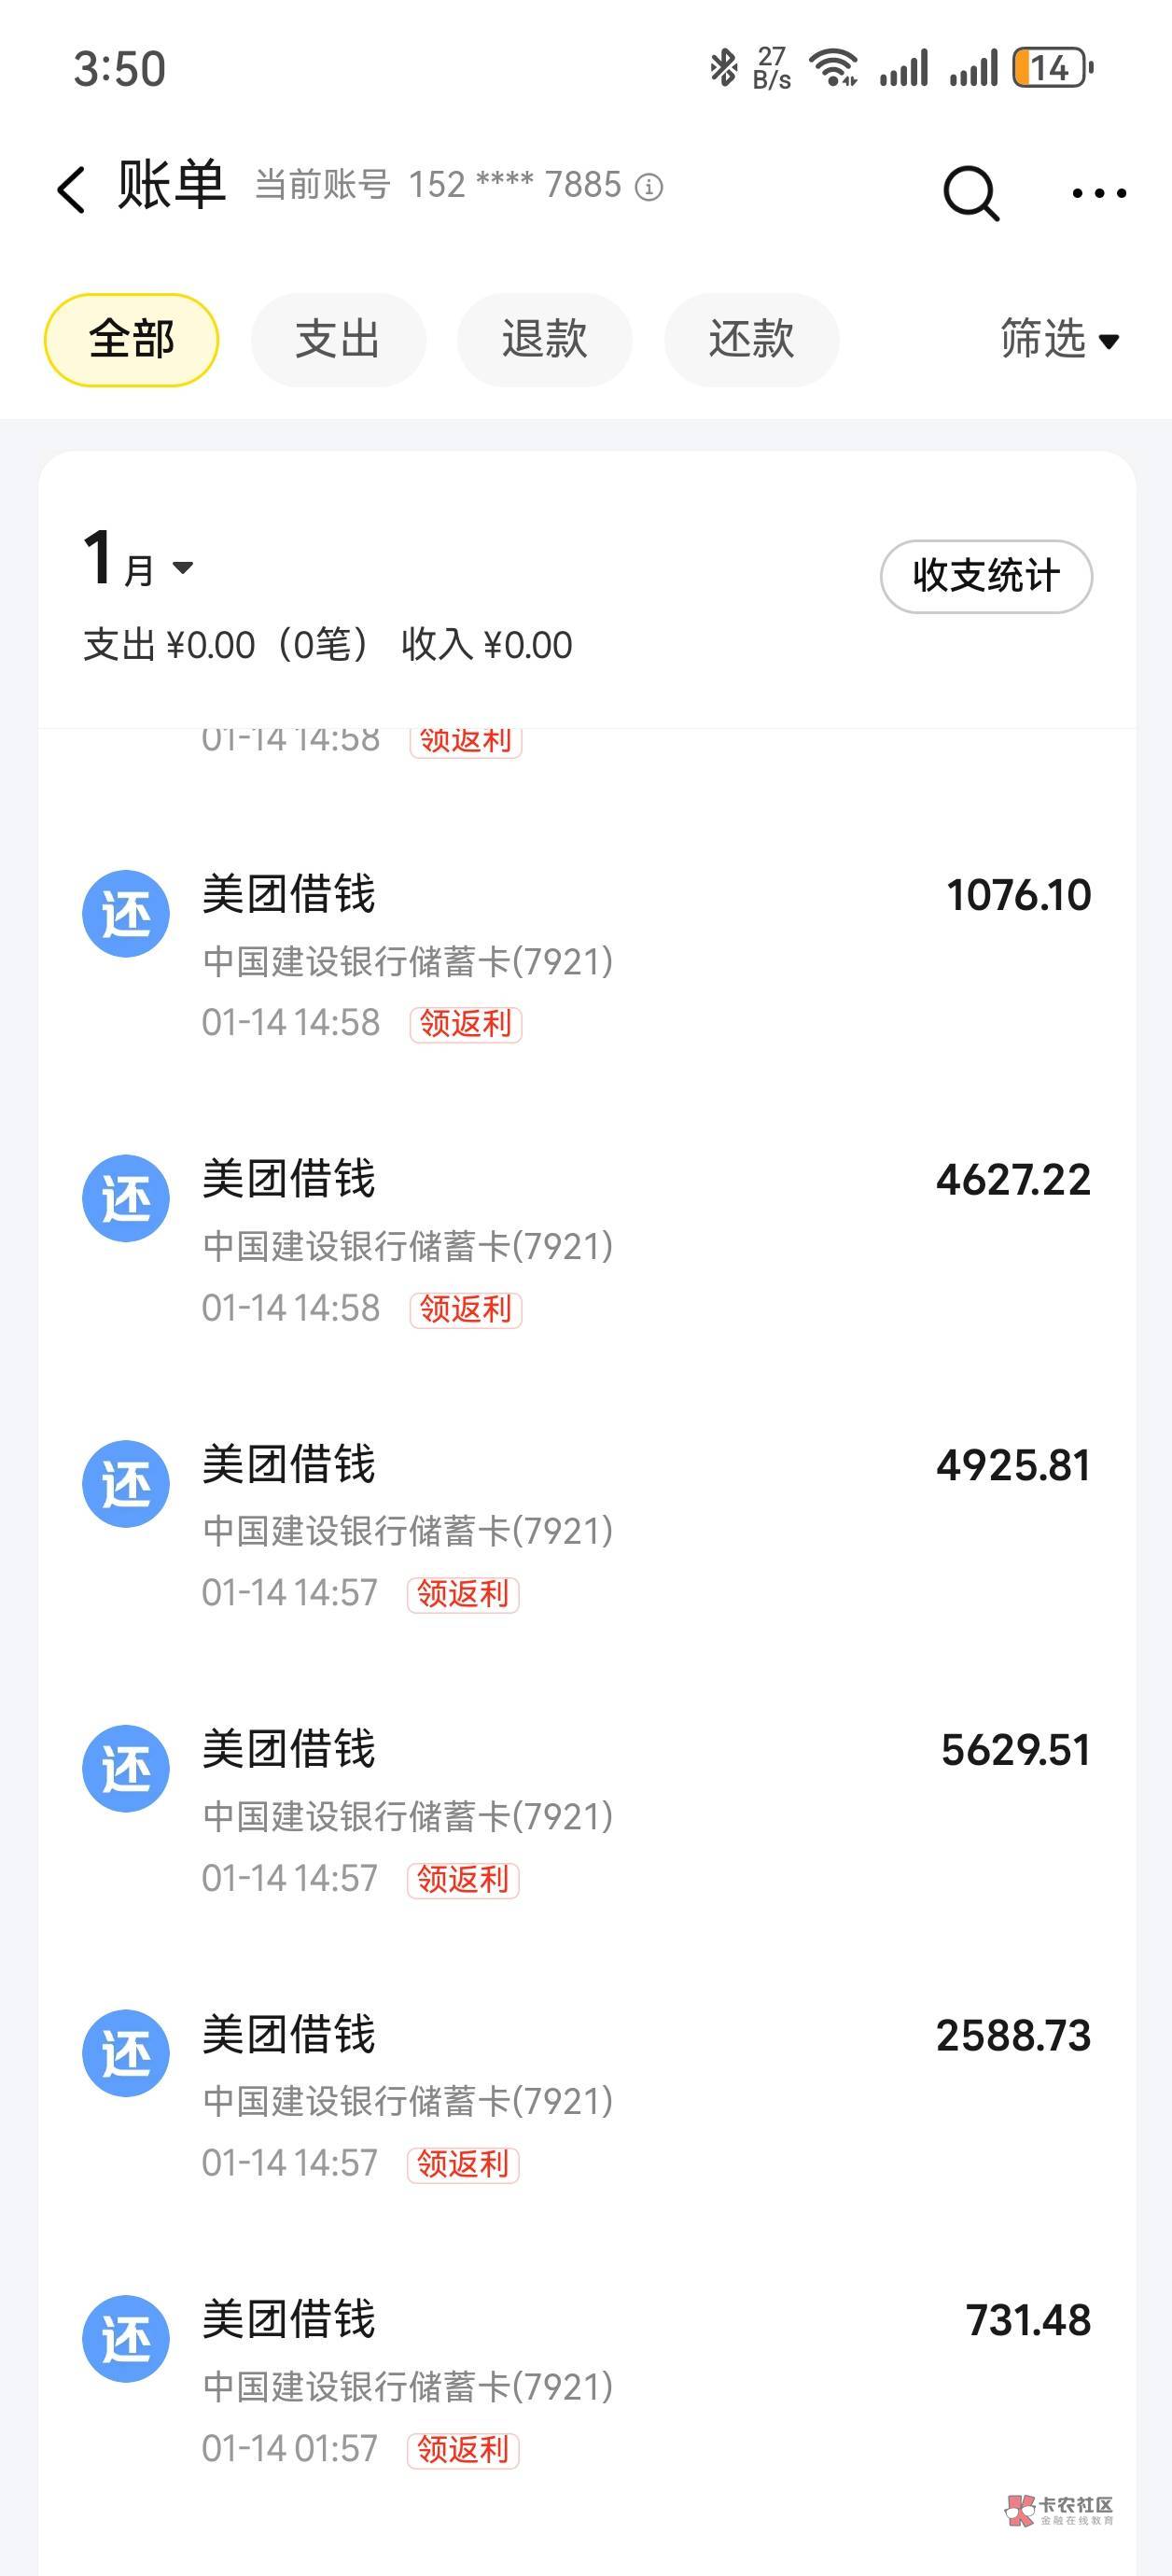Screen dimensions: 1172x2576
Task: Open the 收支统计 statistics button
Action: [x=985, y=576]
